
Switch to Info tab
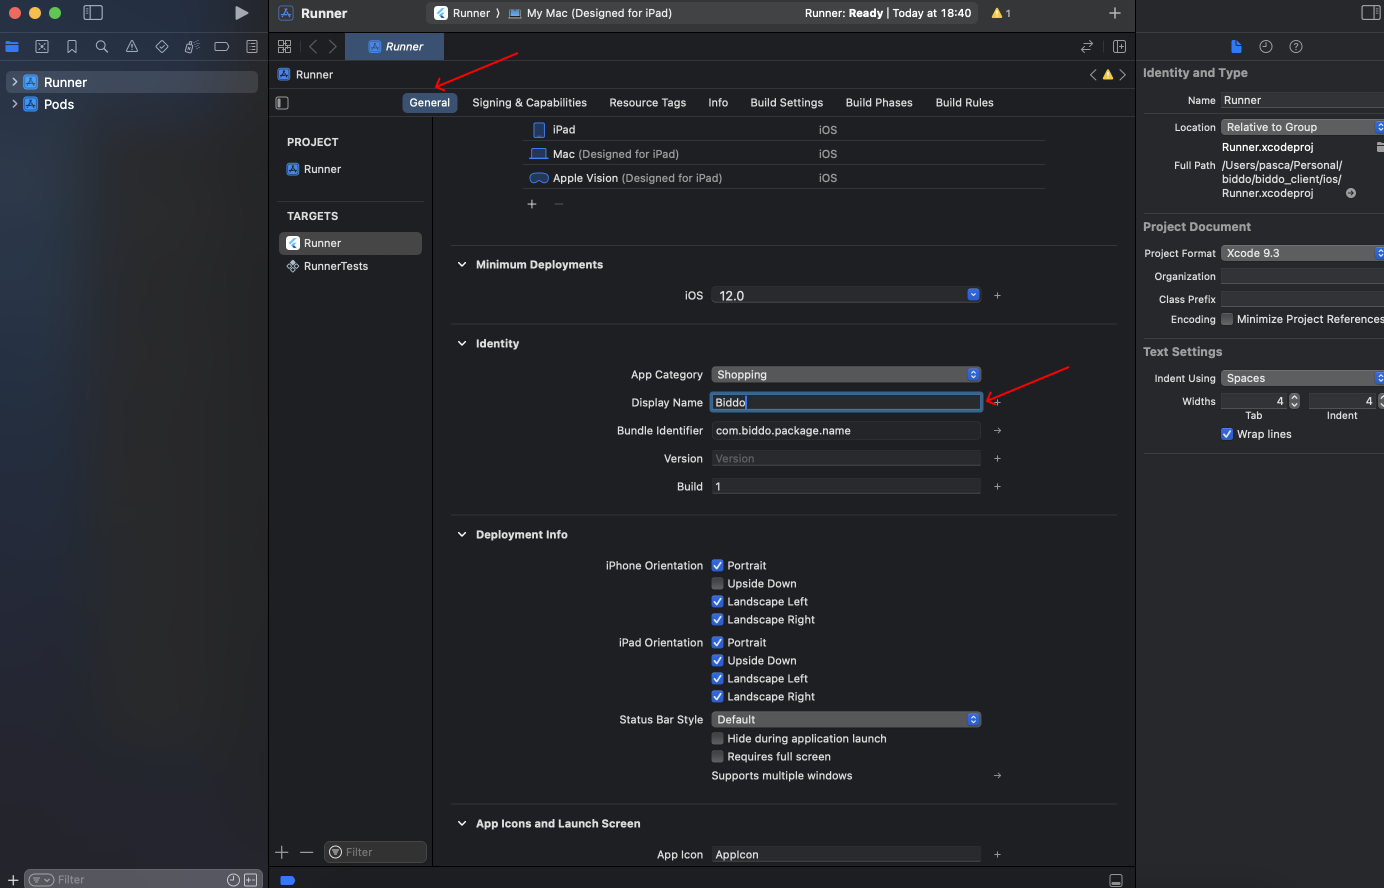click(x=718, y=103)
